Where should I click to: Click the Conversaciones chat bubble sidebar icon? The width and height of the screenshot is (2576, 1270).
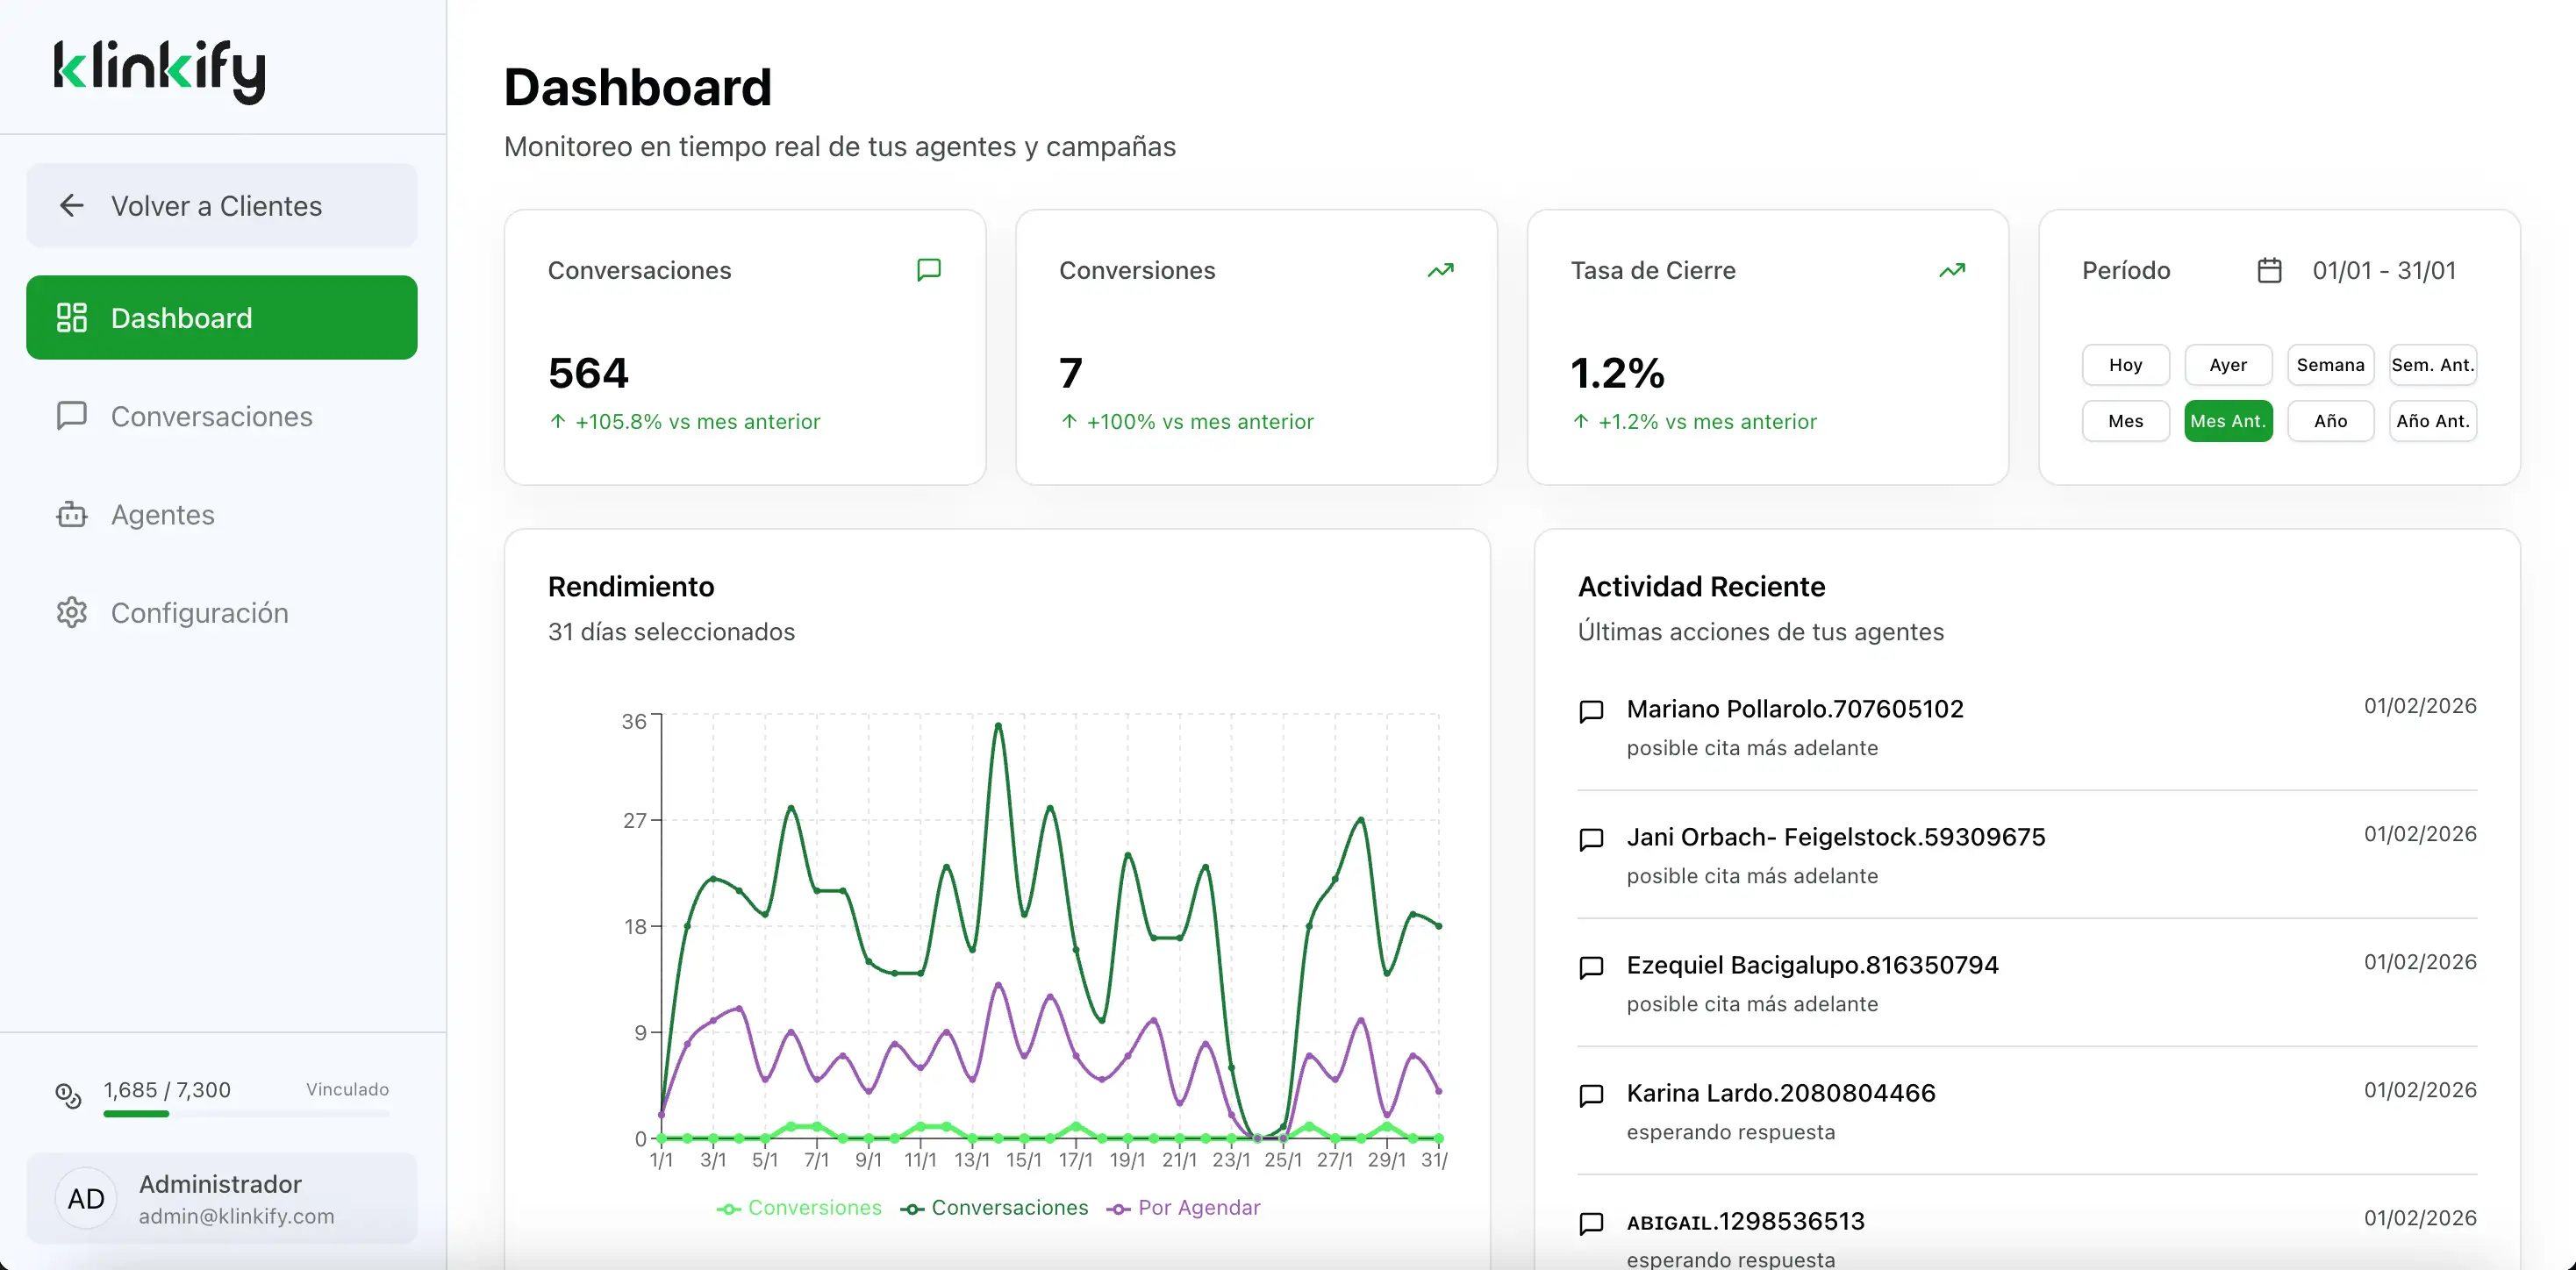71,416
